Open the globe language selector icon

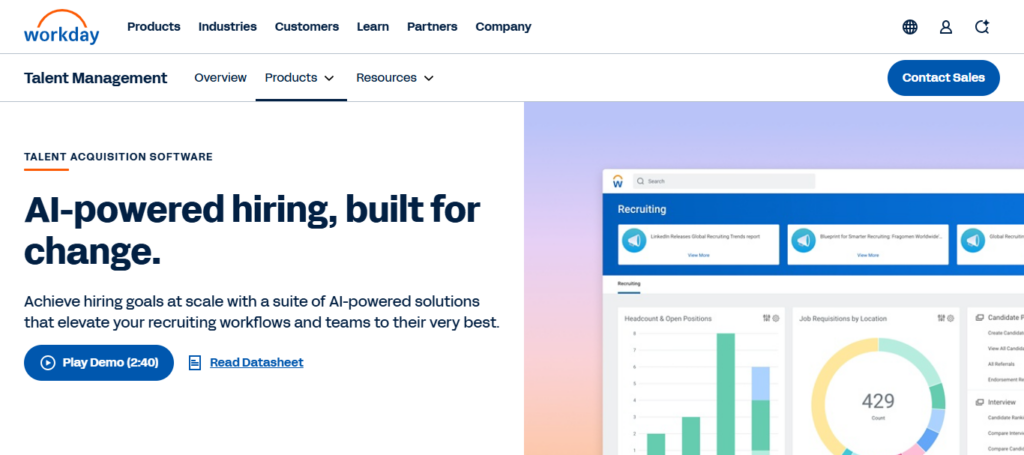910,27
